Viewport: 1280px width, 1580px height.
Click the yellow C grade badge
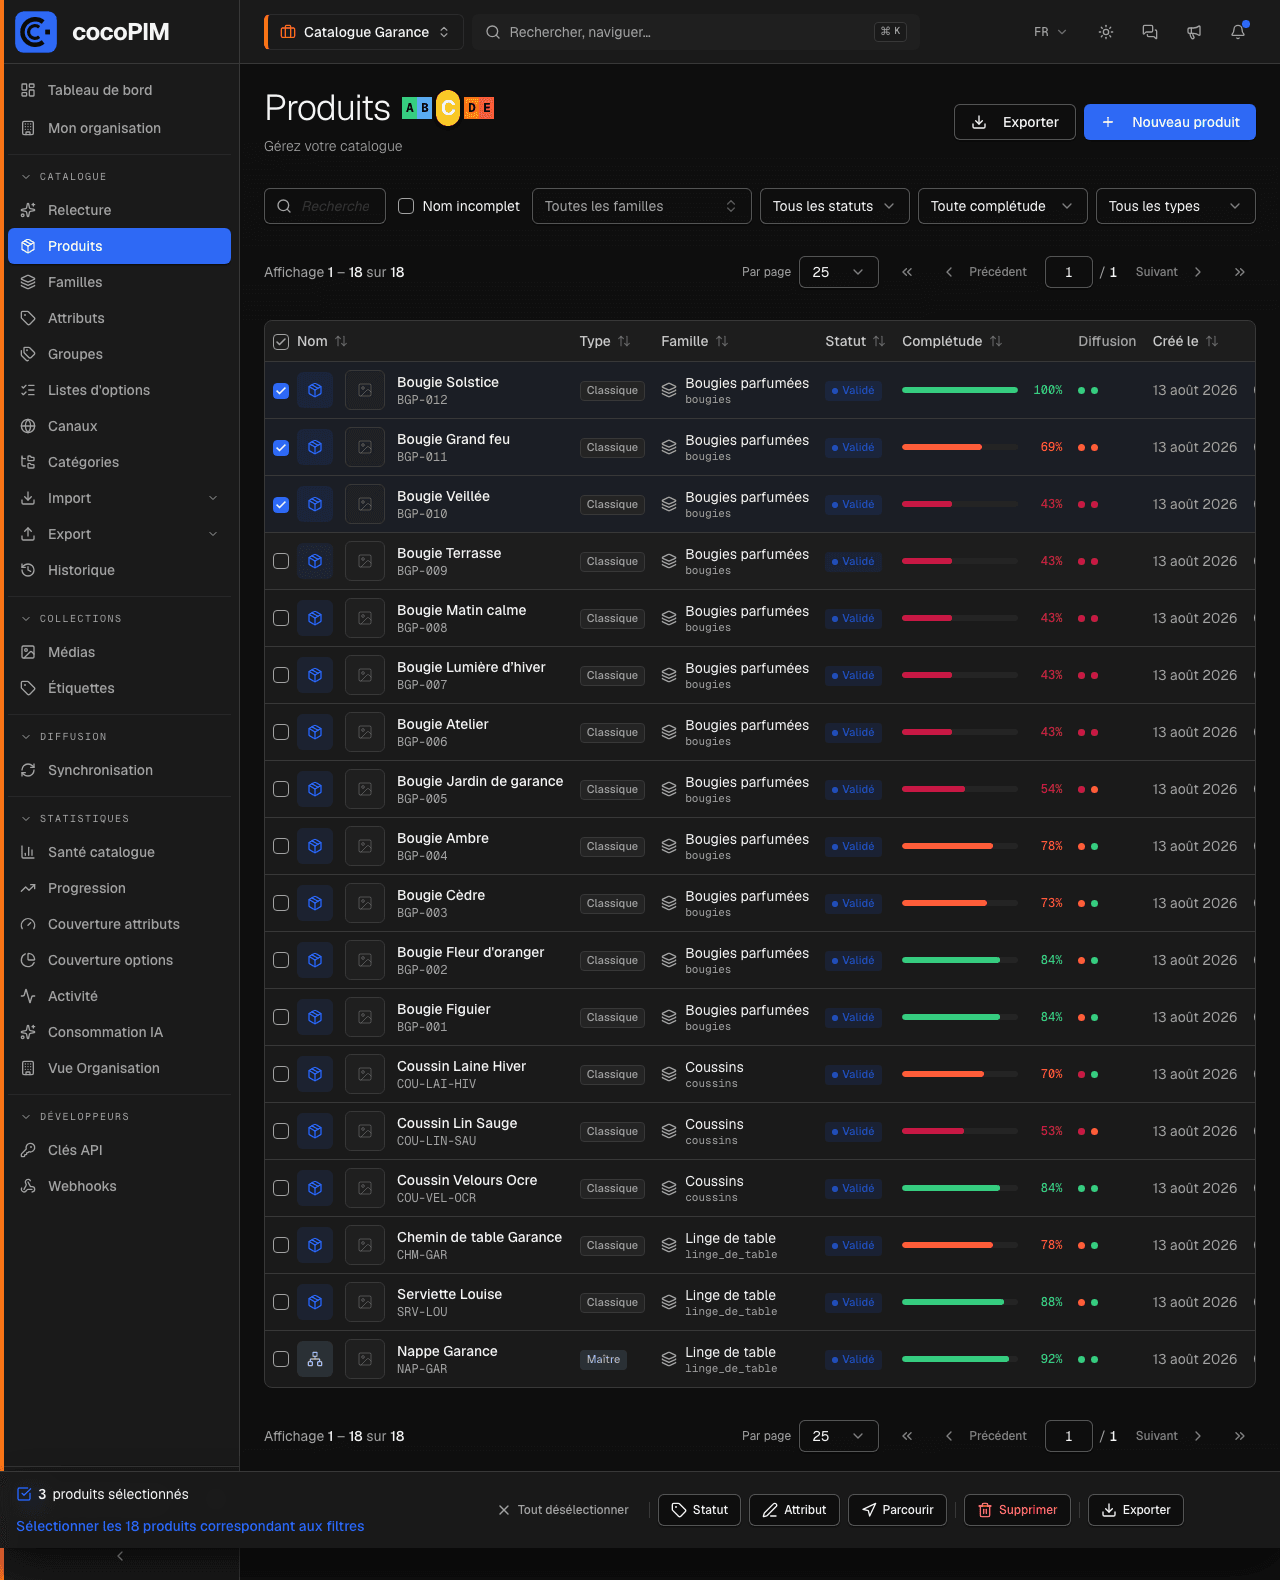point(448,108)
